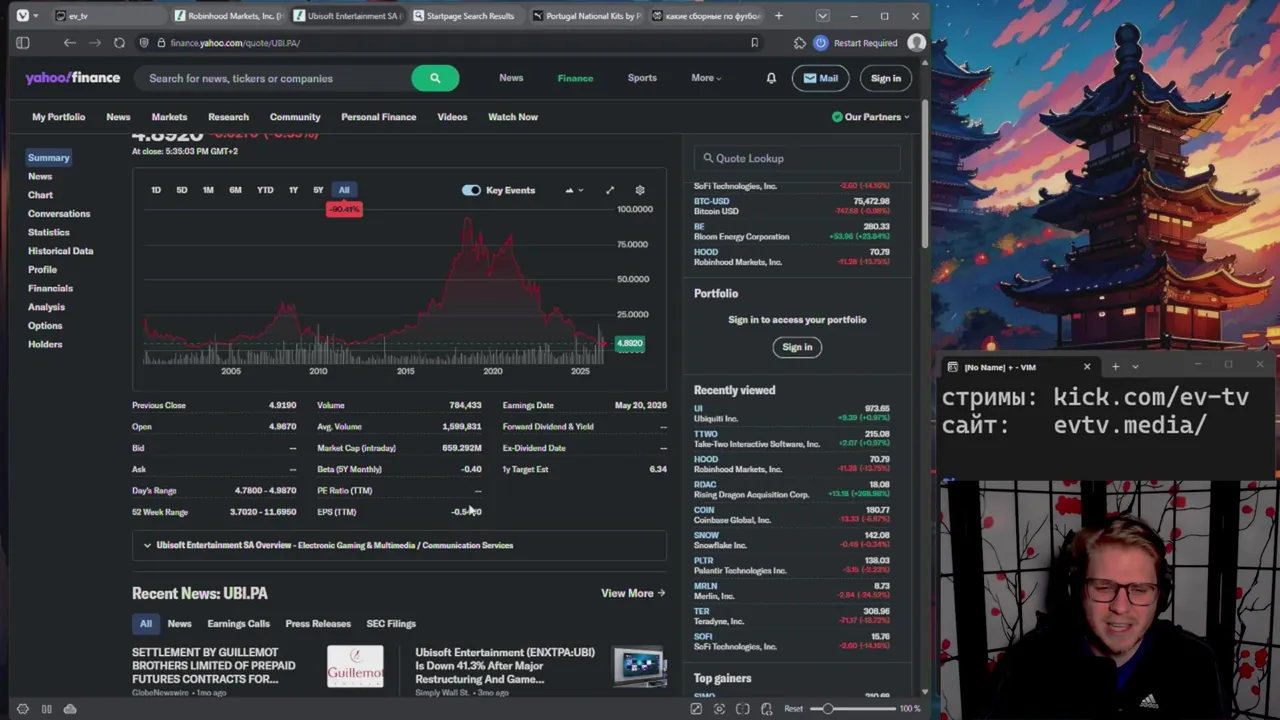Adjust the page zoom slider
Screen dimensions: 1280x720
coord(852,709)
